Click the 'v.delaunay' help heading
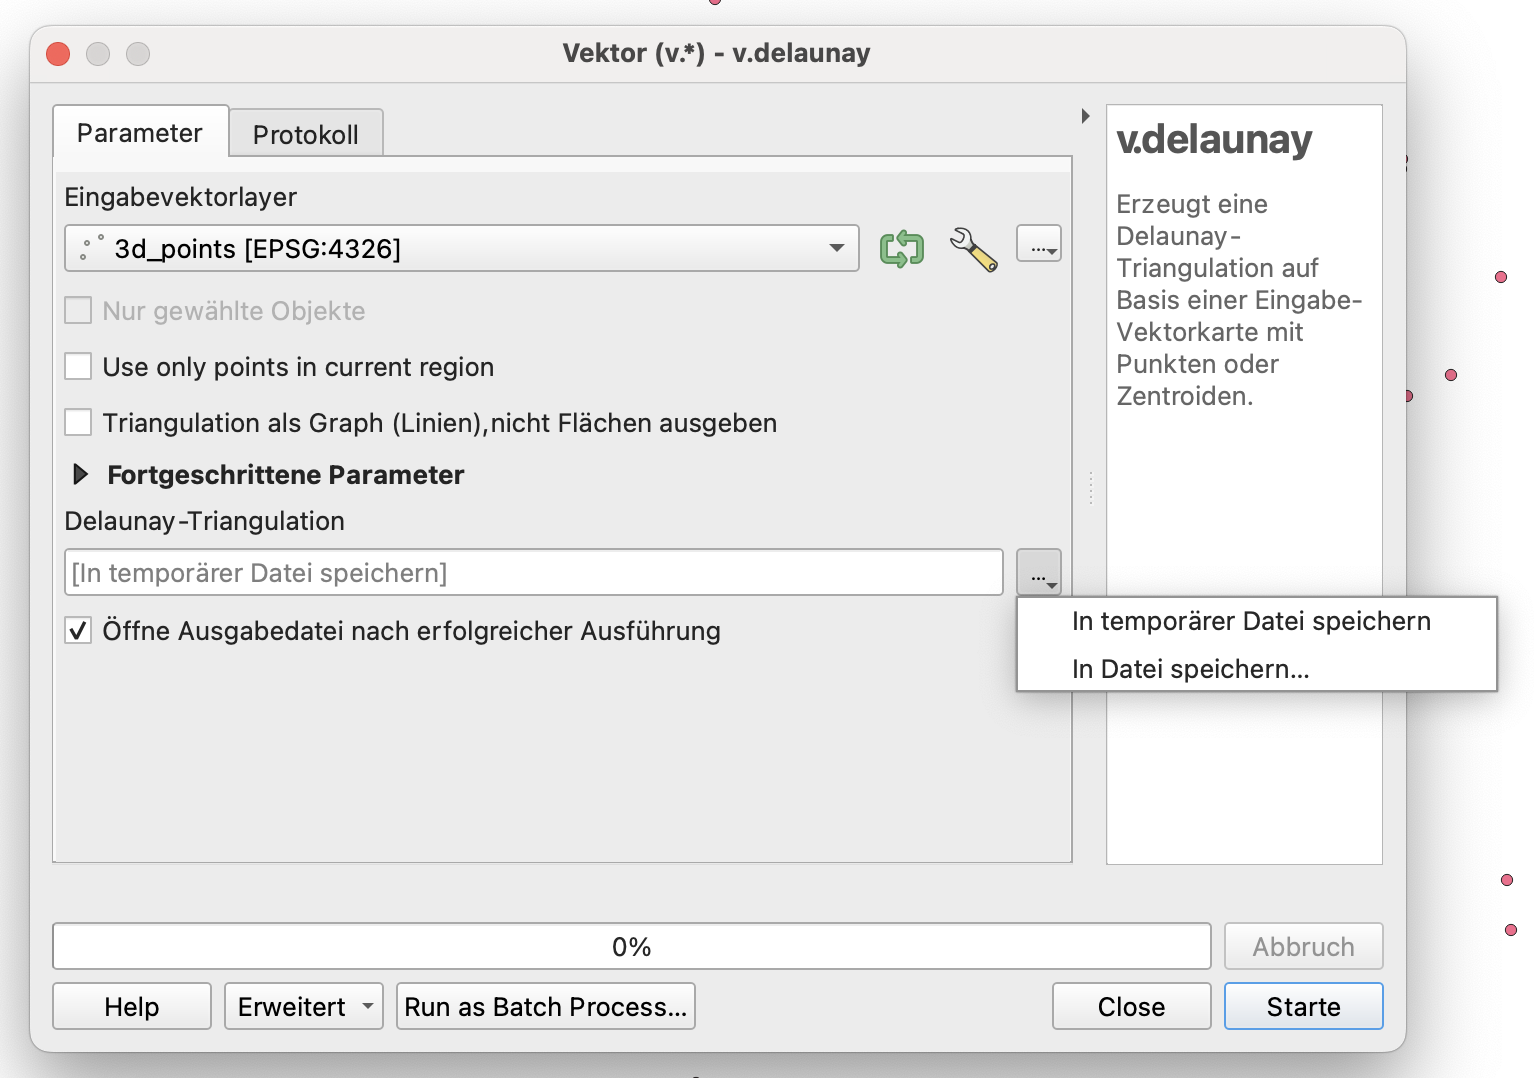The image size is (1534, 1078). [1214, 140]
